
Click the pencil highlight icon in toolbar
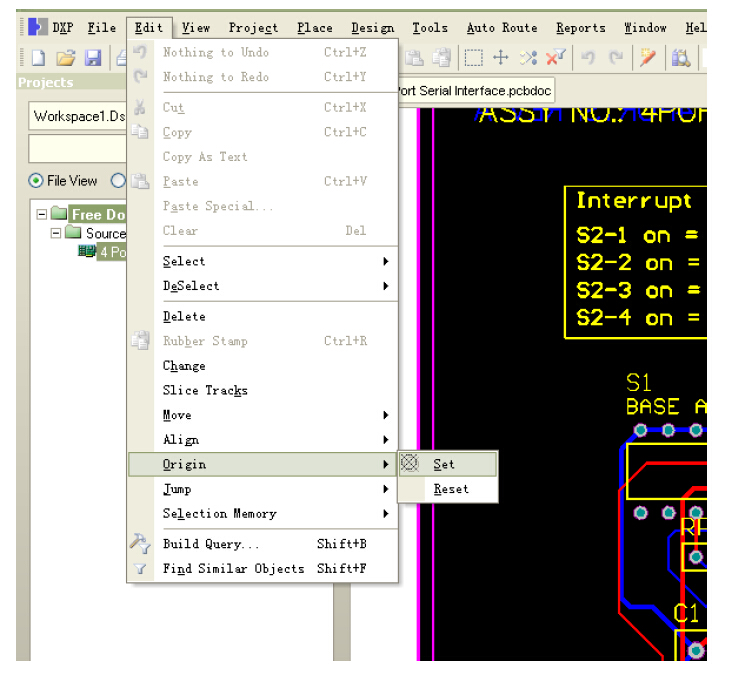pos(648,58)
